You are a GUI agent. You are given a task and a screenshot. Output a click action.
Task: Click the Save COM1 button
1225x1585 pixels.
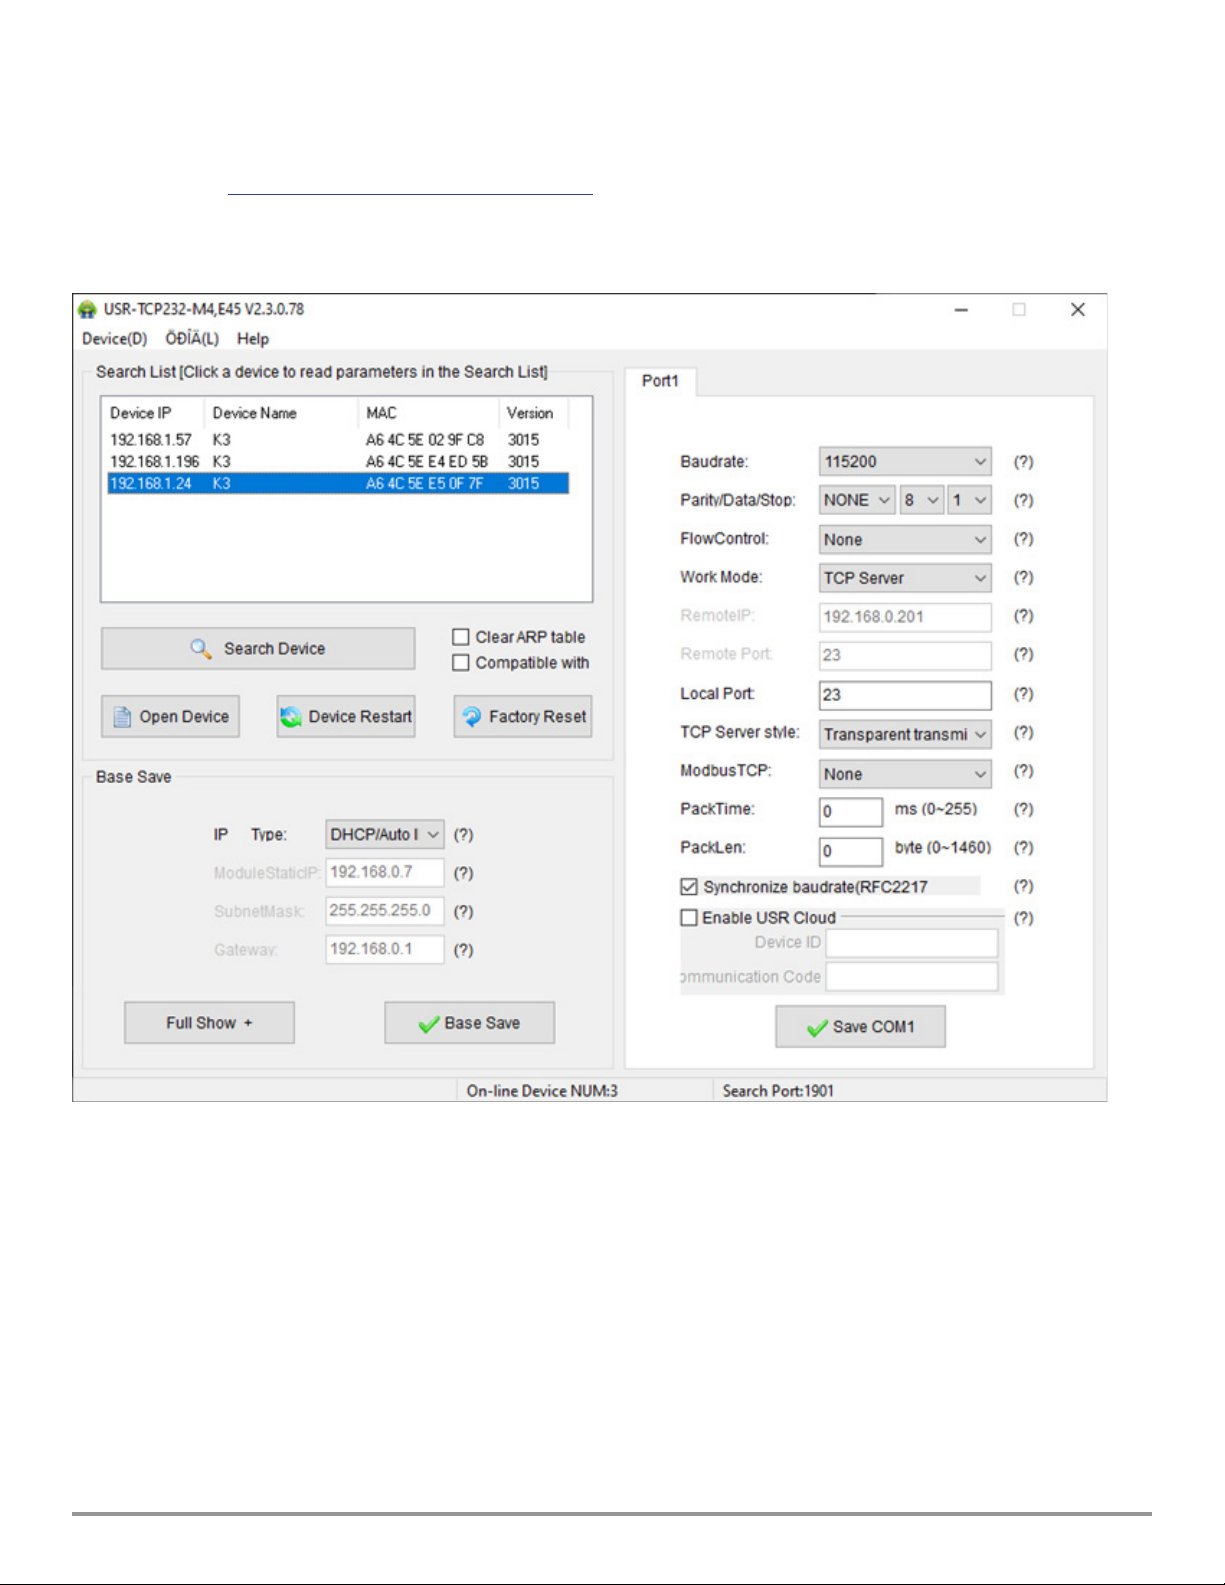pyautogui.click(x=861, y=1027)
